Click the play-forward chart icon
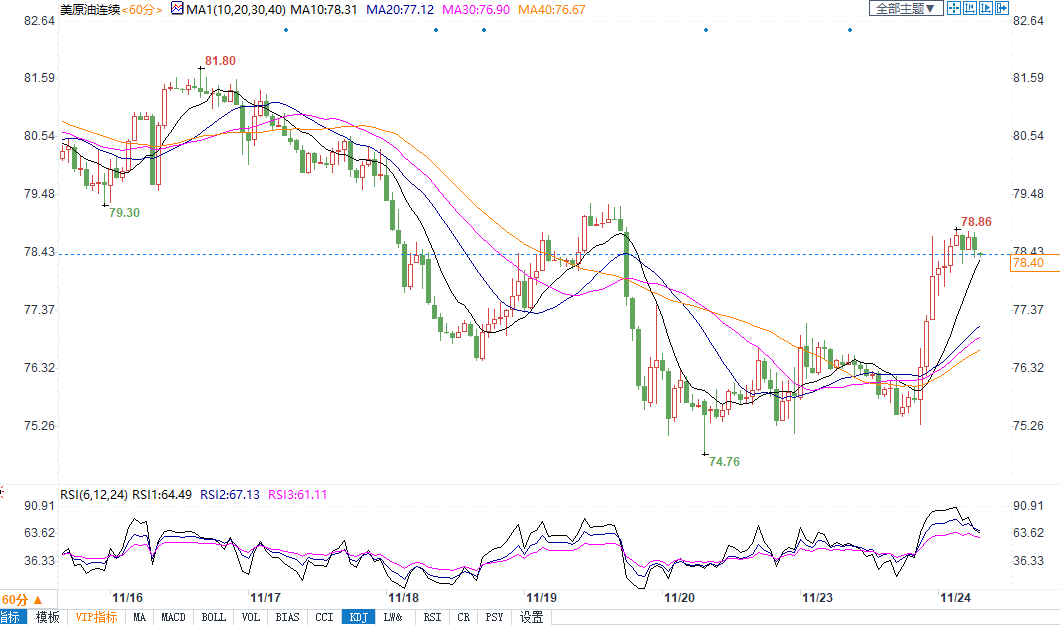 tap(986, 9)
